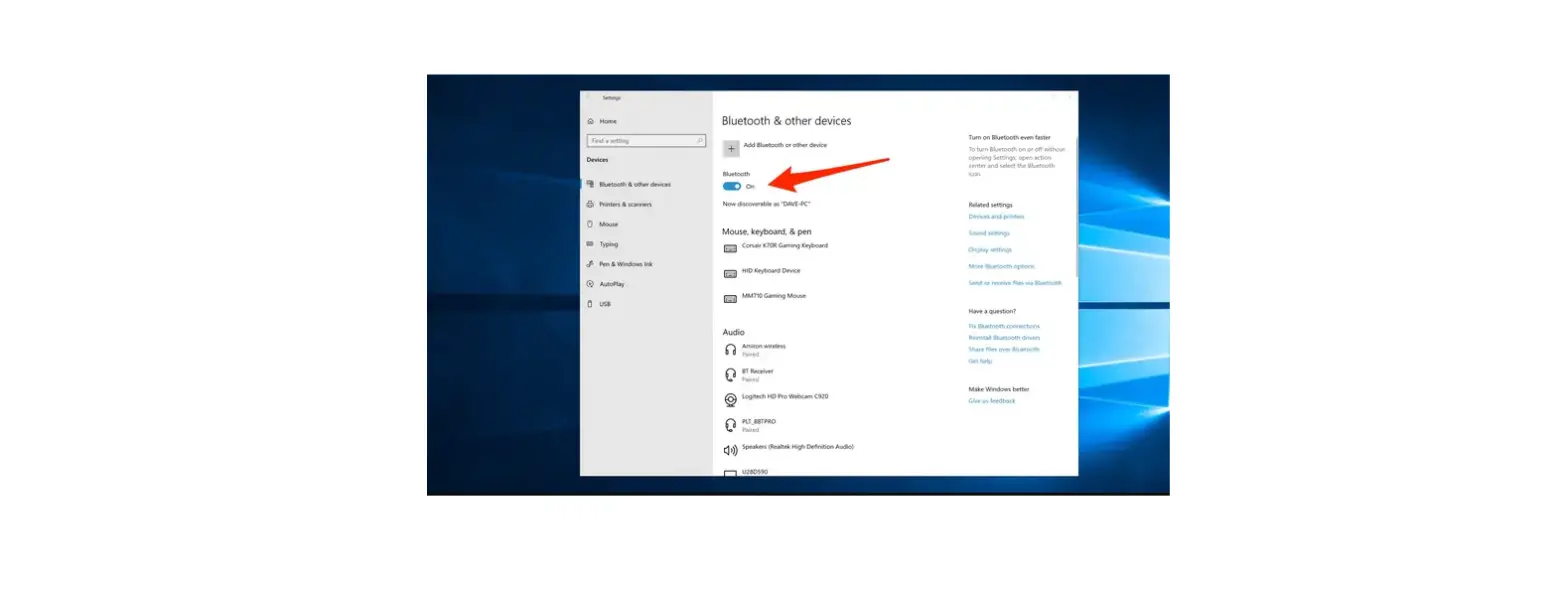Select the BT Receiver device name
This screenshot has width=1568, height=591.
[758, 371]
